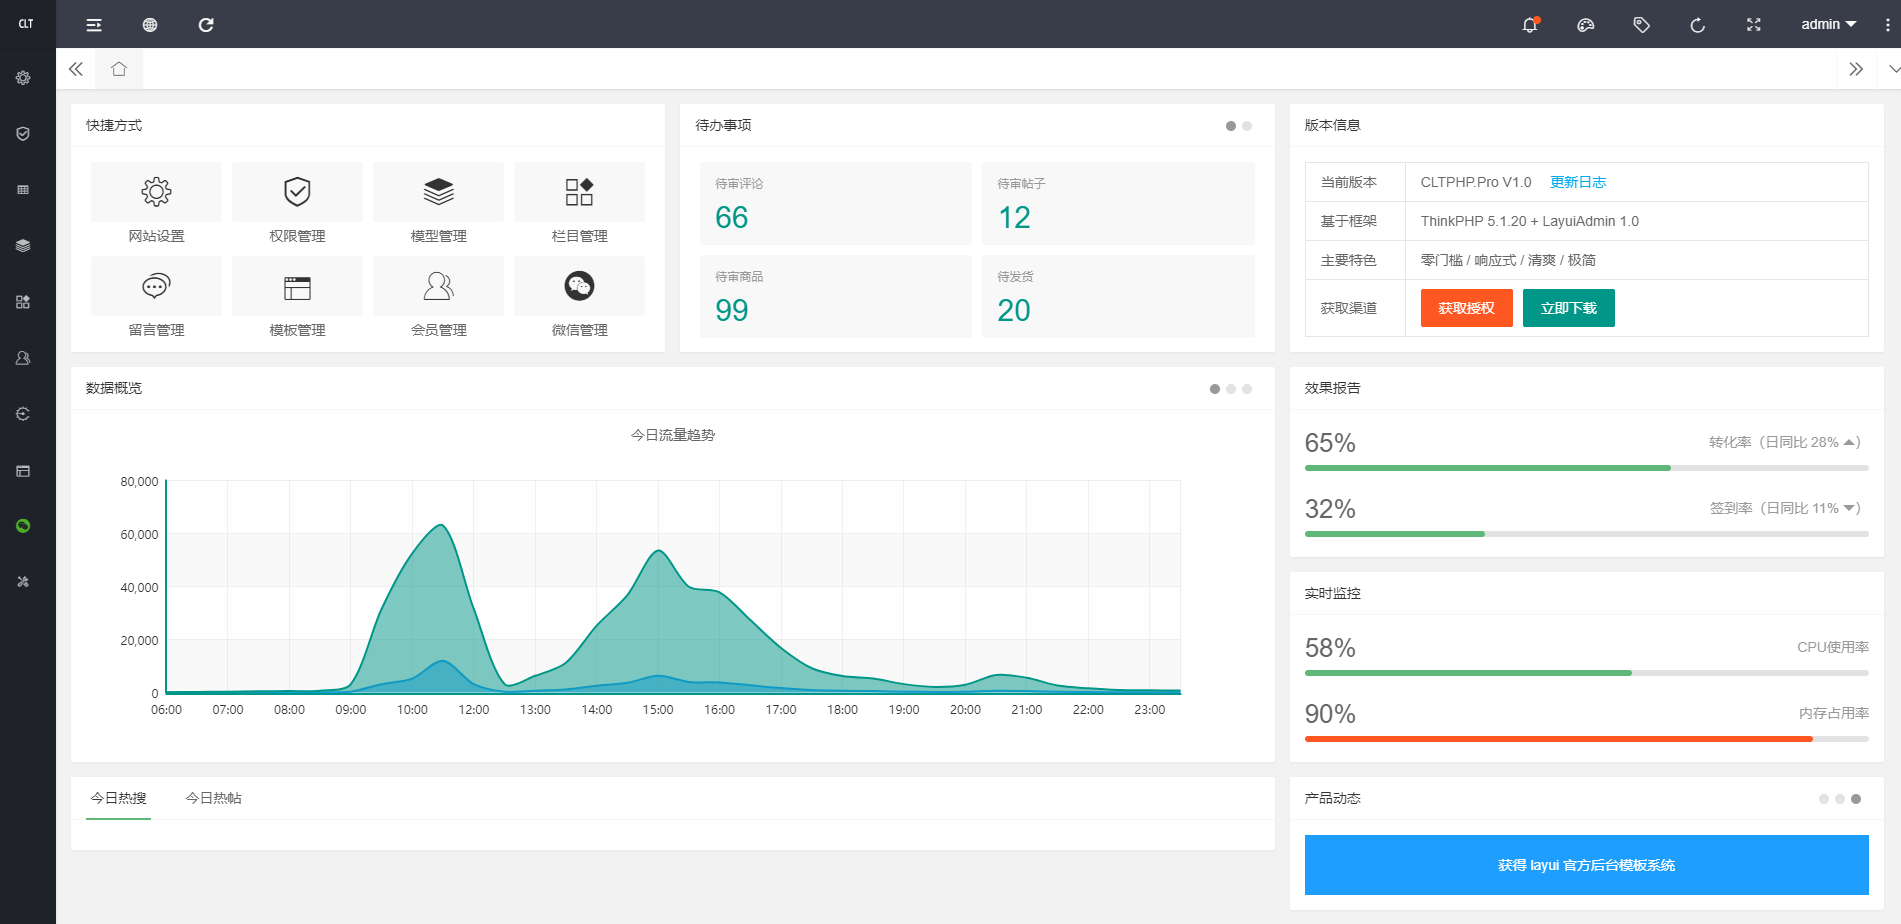Open the shield permissions icon in sidebar
The image size is (1901, 924).
pyautogui.click(x=23, y=134)
